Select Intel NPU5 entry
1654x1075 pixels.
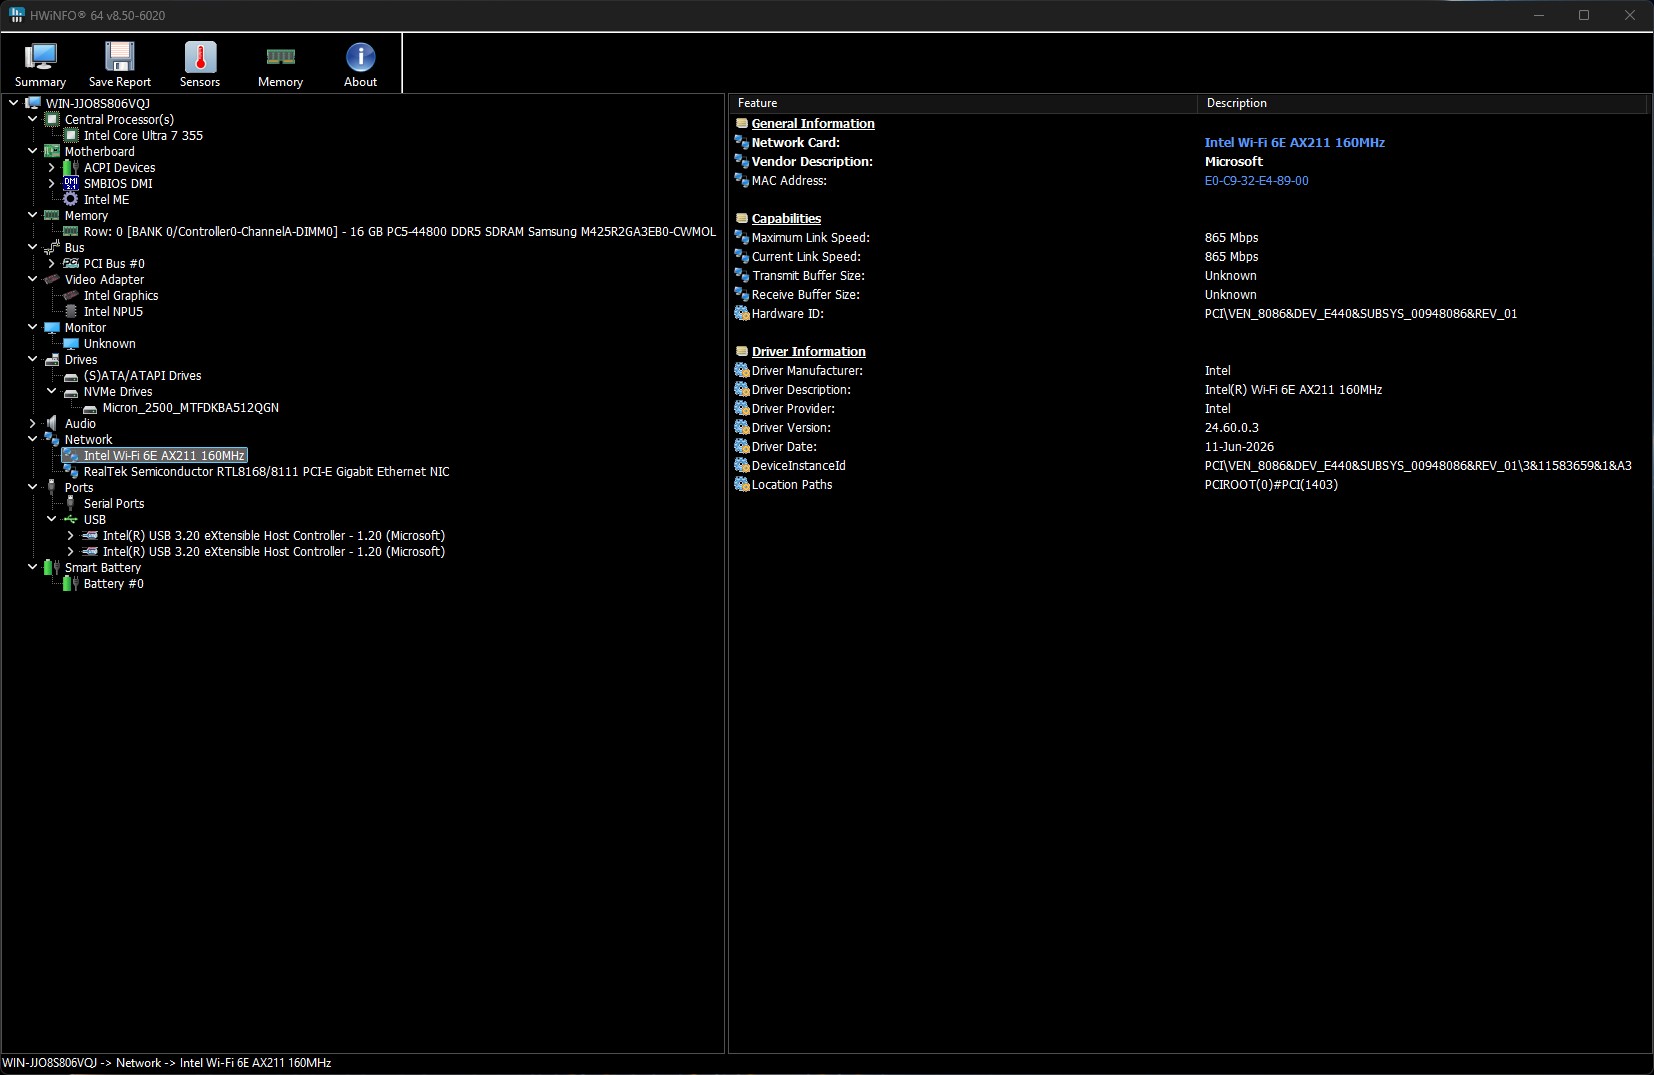(113, 311)
